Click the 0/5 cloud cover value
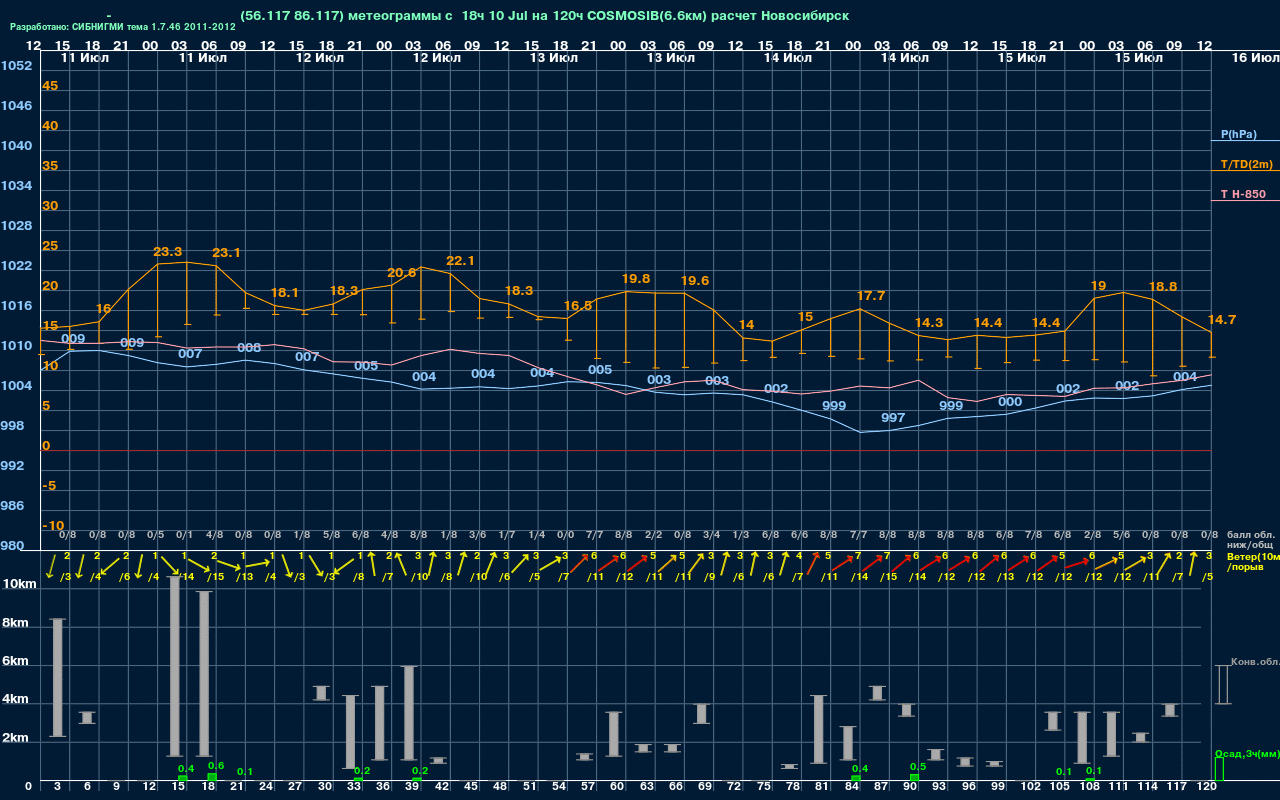 [x=155, y=535]
